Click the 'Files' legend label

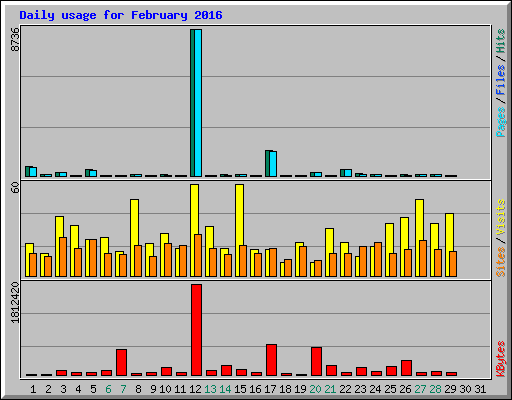pos(500,80)
